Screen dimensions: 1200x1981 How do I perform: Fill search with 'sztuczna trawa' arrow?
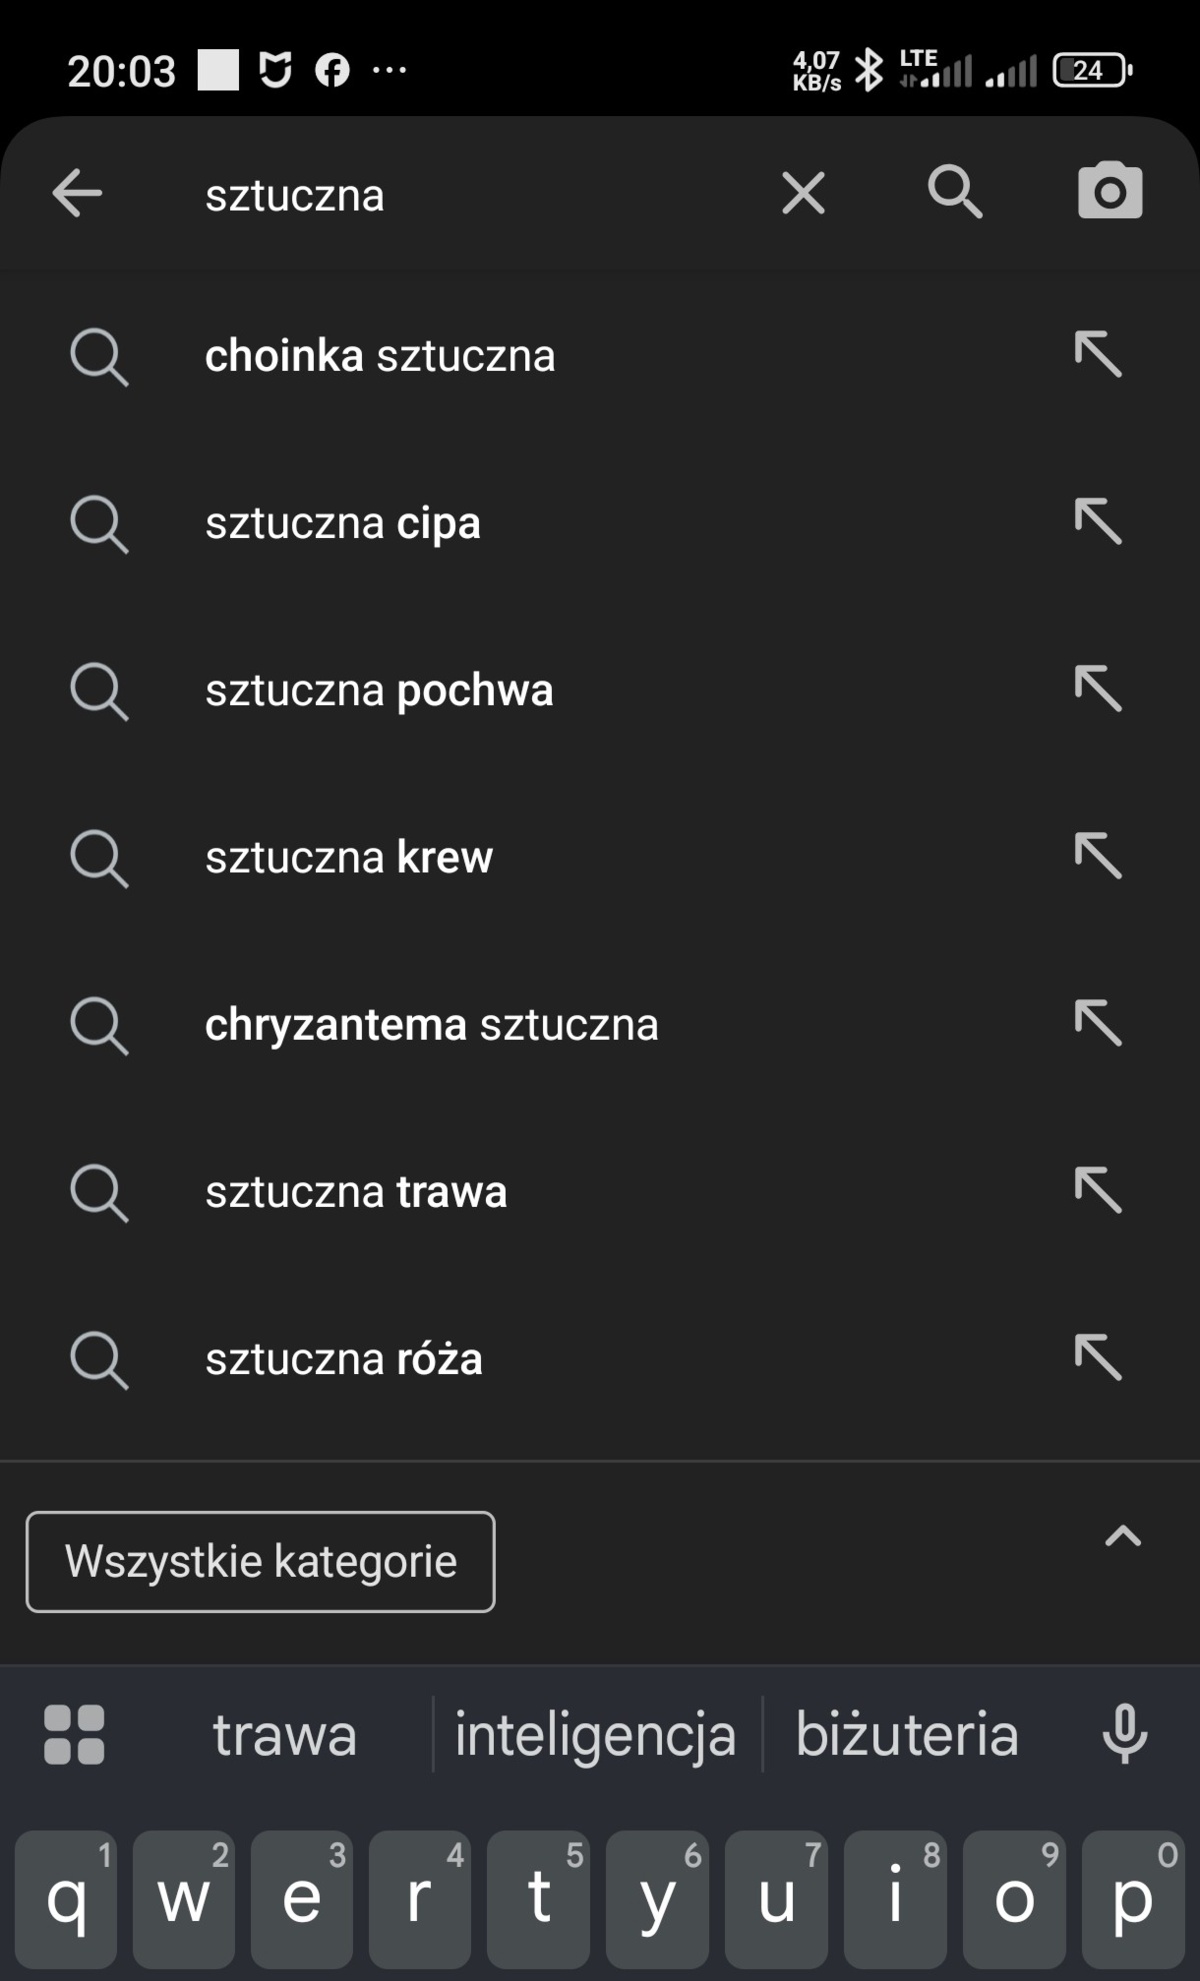click(x=1098, y=1191)
